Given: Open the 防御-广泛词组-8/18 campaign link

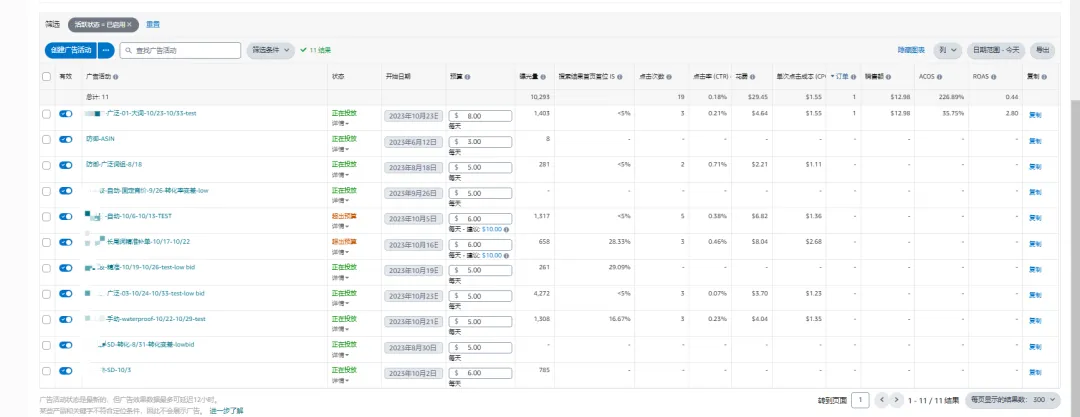Looking at the screenshot, I should pos(114,165).
